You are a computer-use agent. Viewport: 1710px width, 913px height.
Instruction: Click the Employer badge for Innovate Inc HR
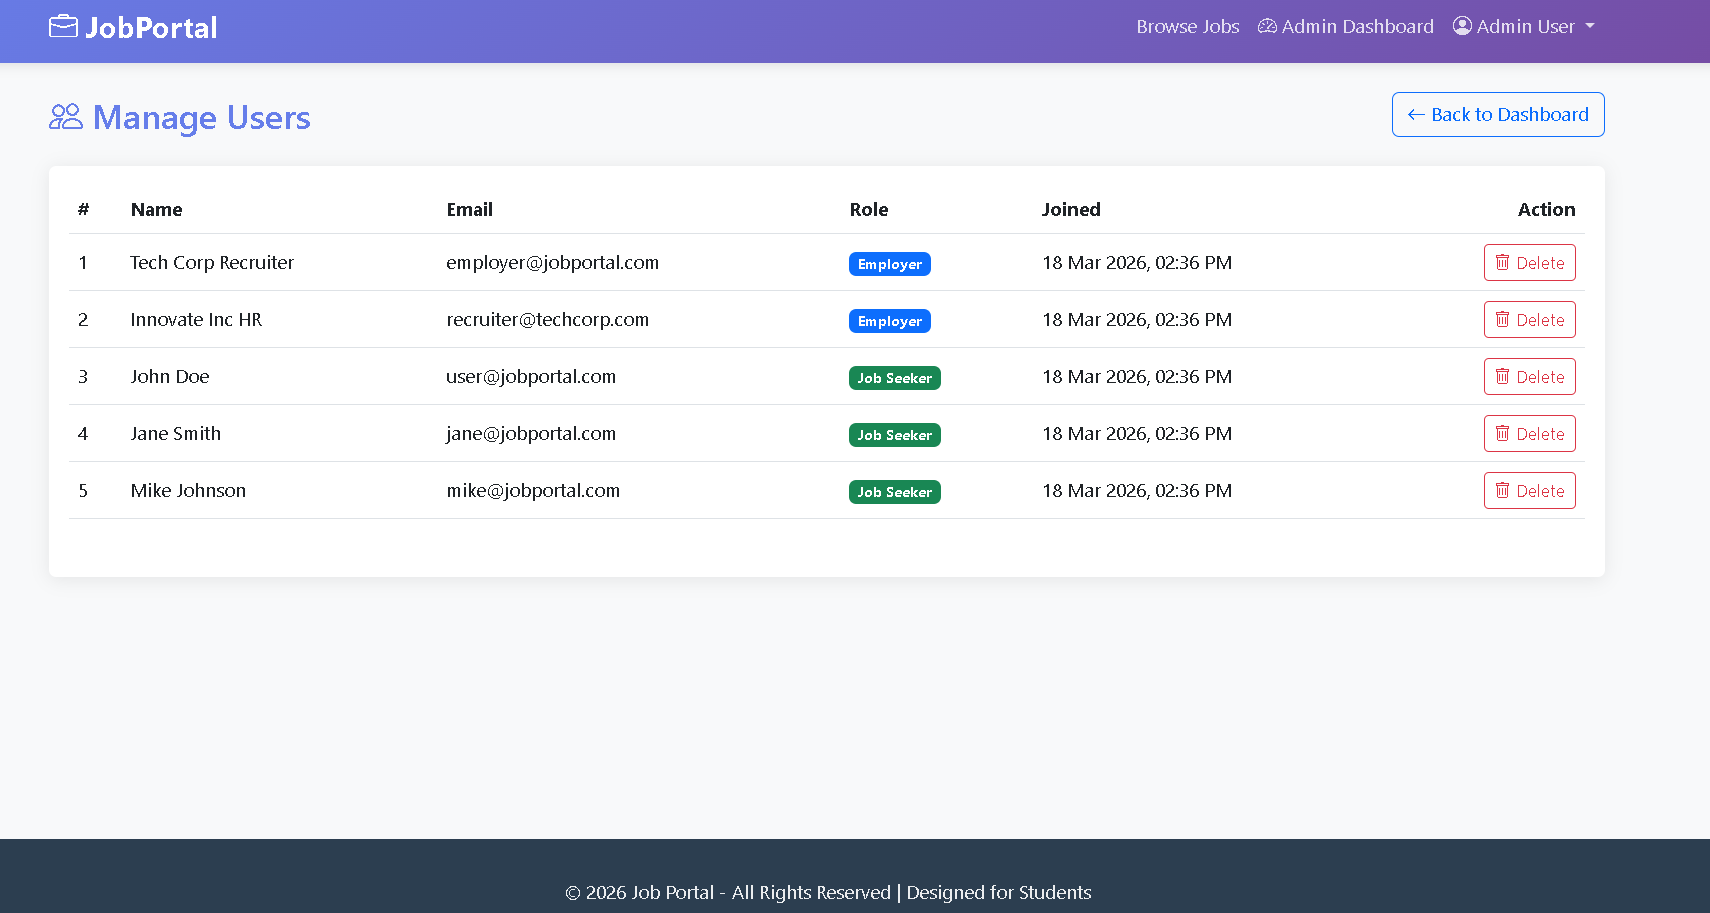890,321
